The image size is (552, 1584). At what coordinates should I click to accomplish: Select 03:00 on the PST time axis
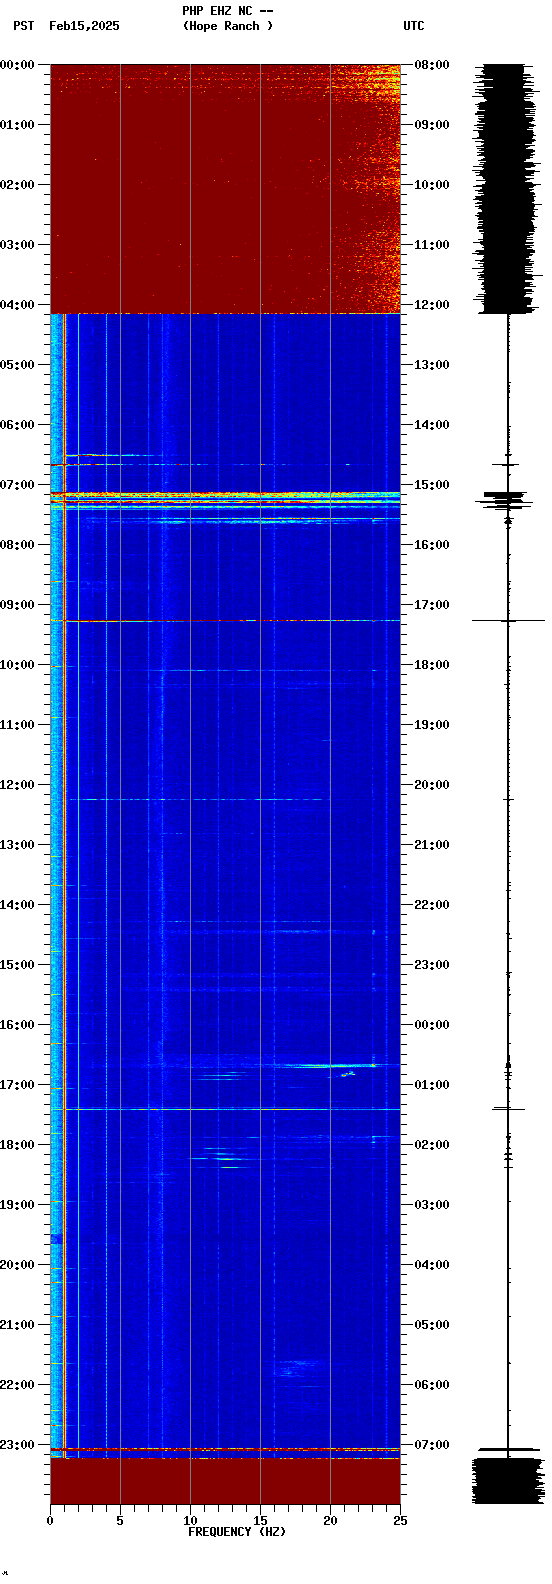click(x=17, y=244)
